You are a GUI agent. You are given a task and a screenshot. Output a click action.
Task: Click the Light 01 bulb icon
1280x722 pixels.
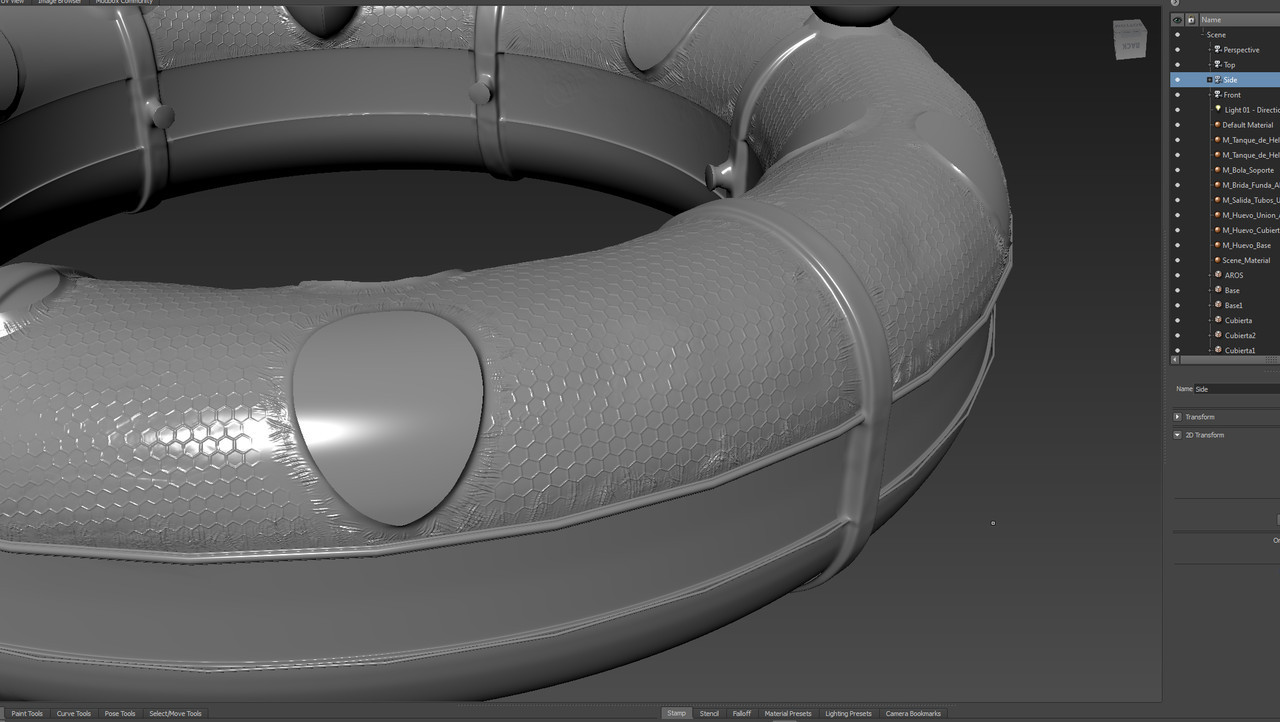pos(1218,110)
